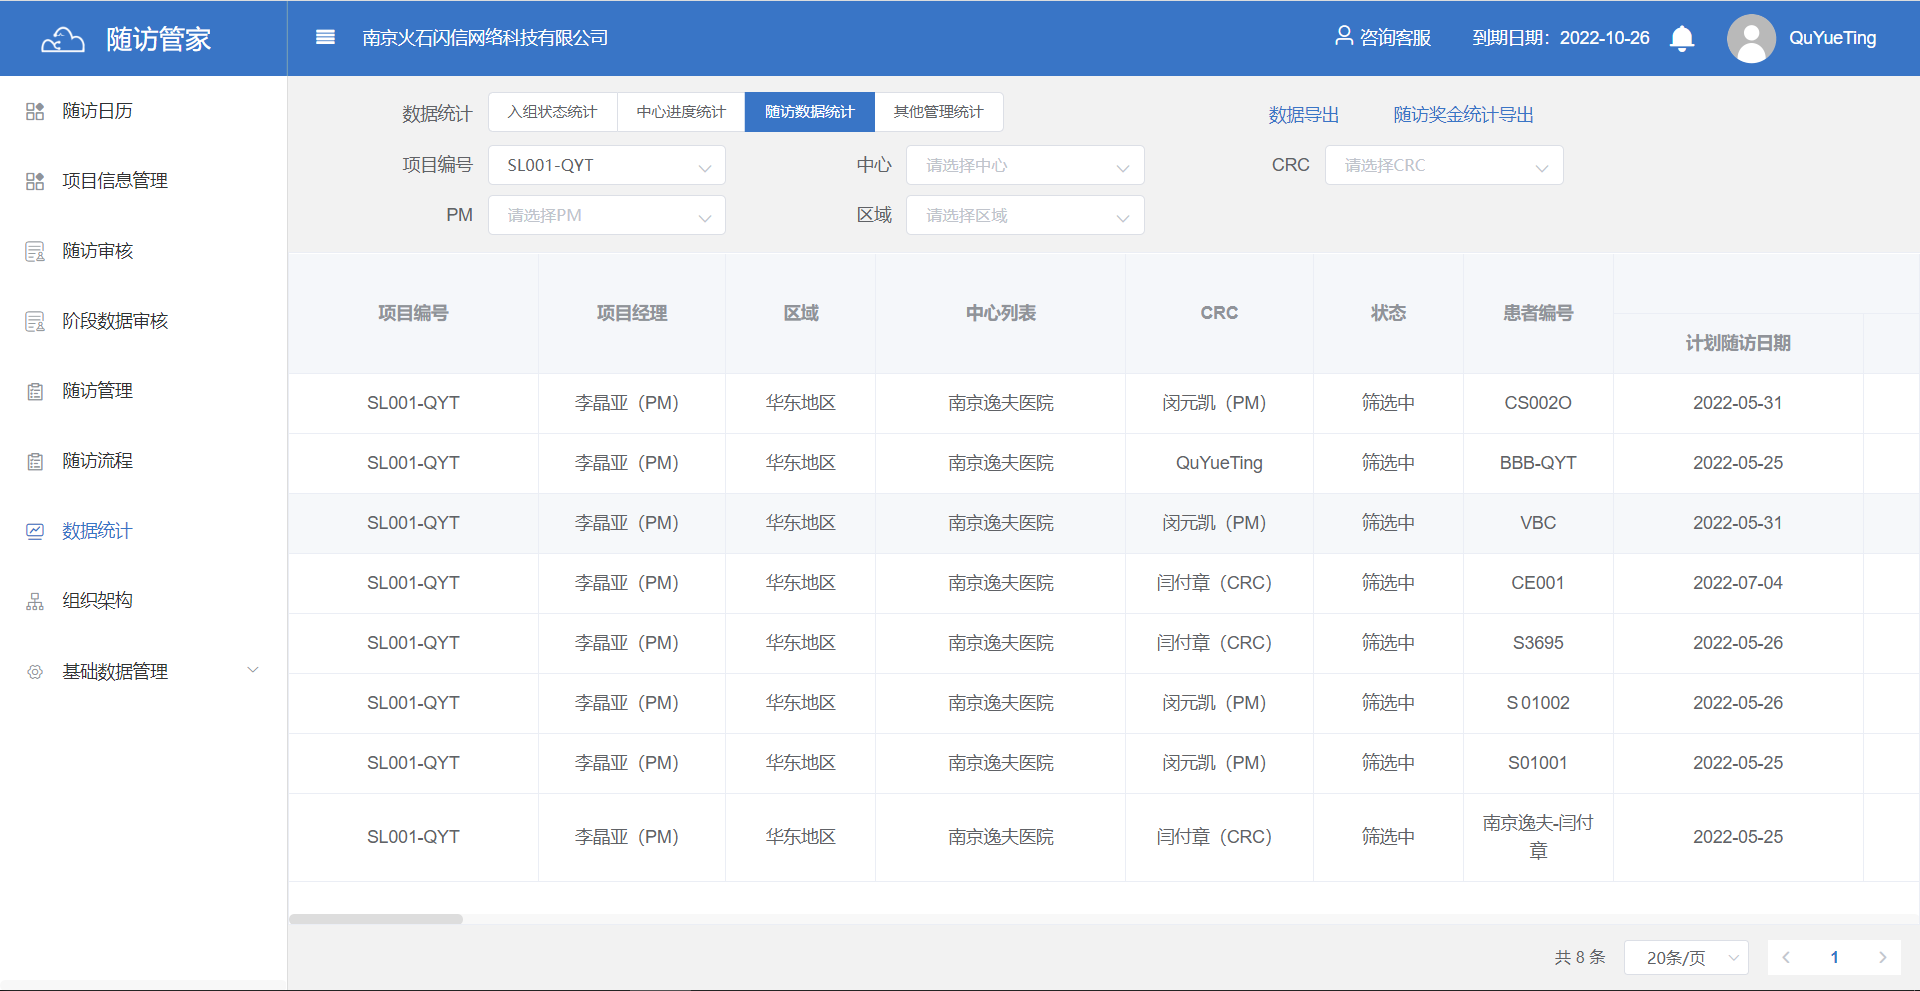
Task: Click the 数据导出 link
Action: point(1303,115)
